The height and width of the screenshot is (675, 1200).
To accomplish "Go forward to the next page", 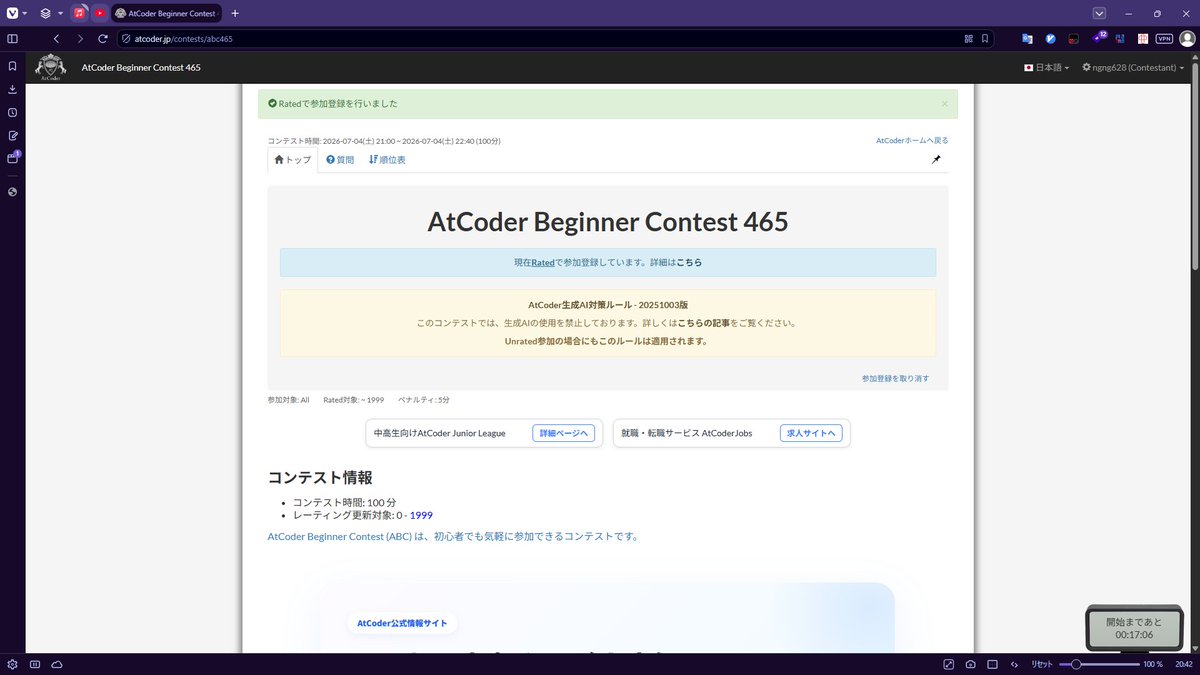I will (x=80, y=39).
